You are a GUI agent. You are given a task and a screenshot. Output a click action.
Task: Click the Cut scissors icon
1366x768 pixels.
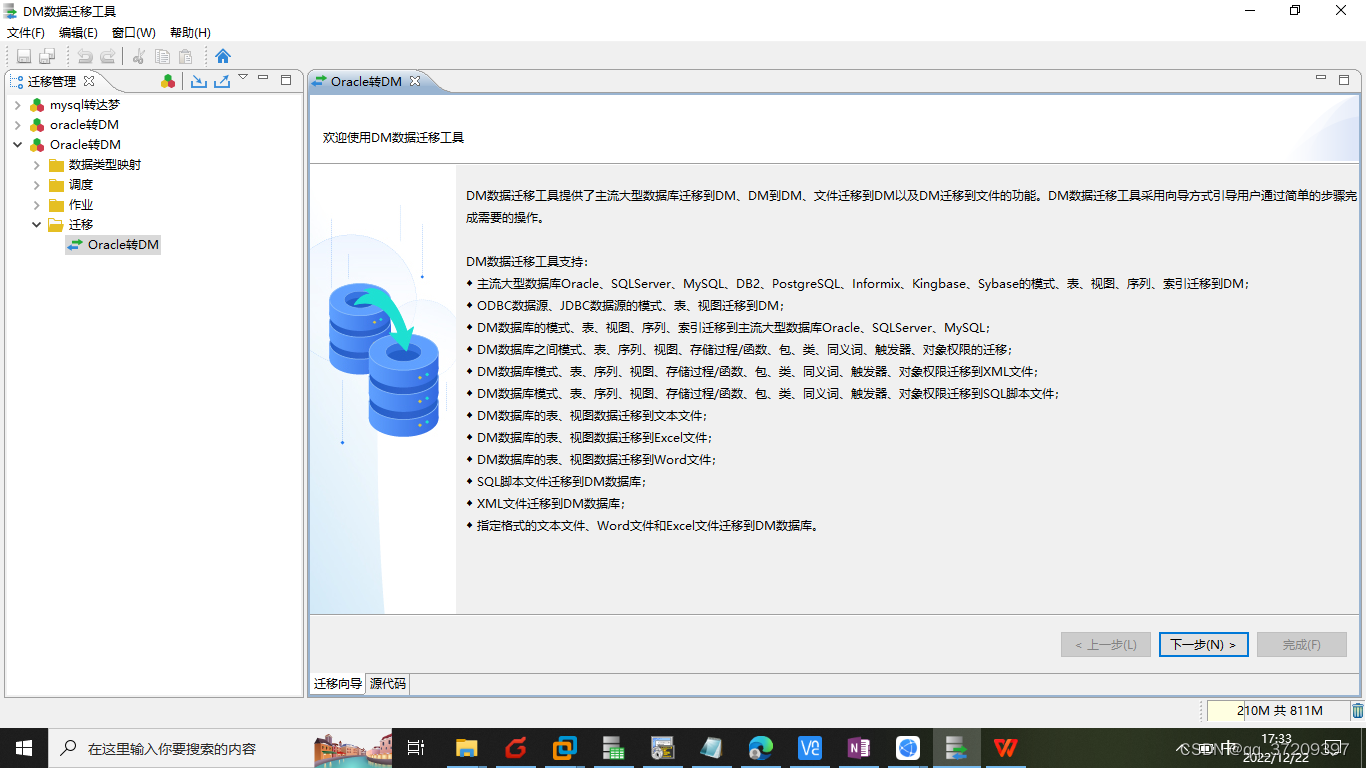[x=139, y=56]
